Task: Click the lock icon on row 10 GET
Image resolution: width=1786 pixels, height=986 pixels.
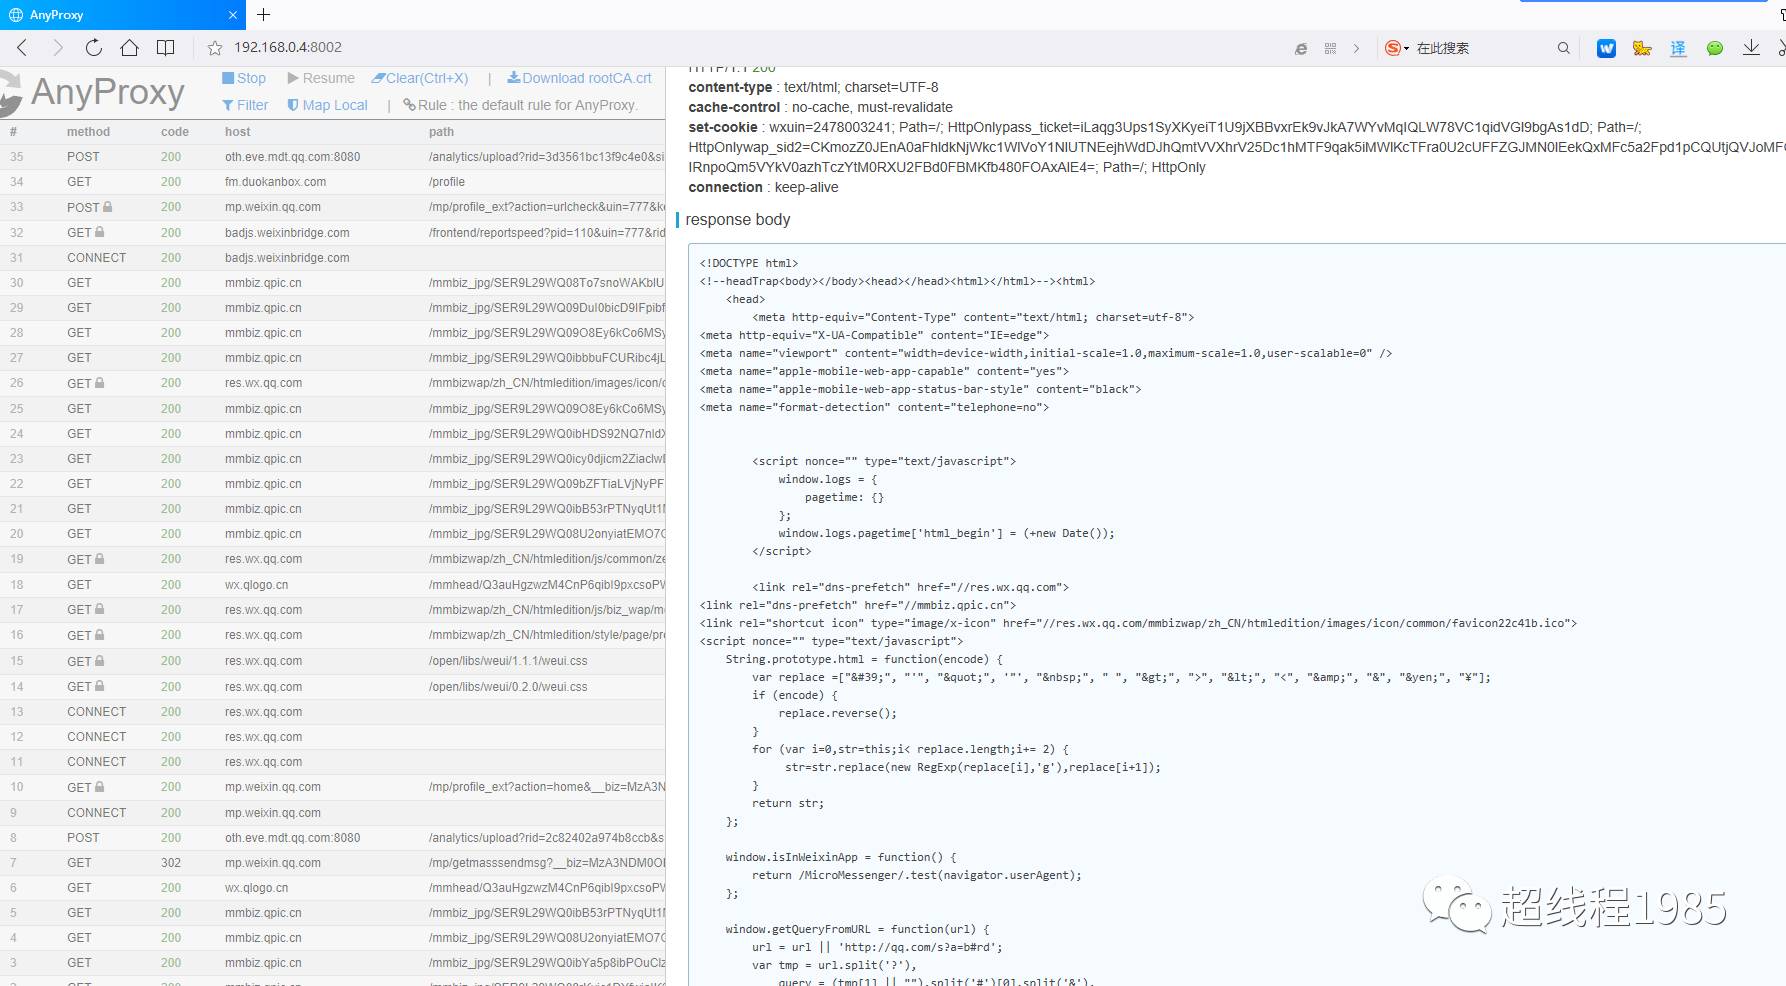Action: click(100, 787)
